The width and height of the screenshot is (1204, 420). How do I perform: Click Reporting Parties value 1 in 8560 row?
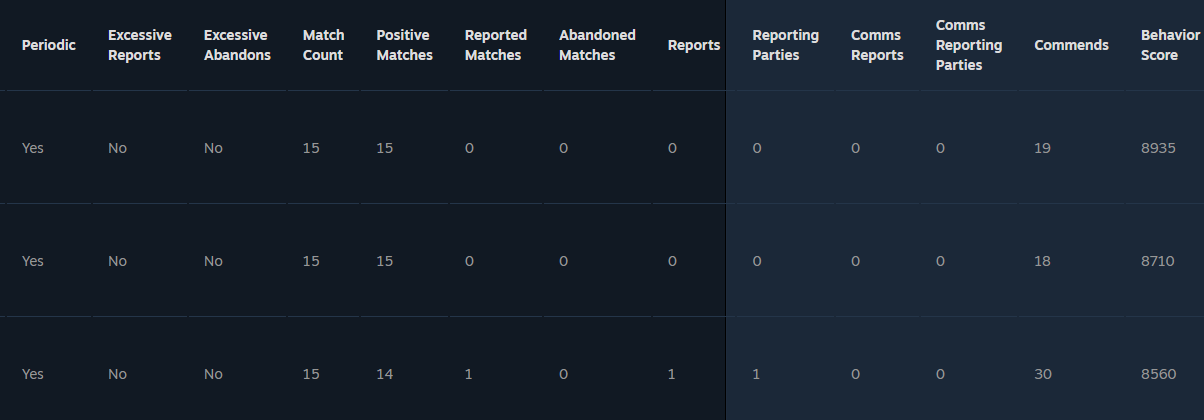(x=757, y=374)
